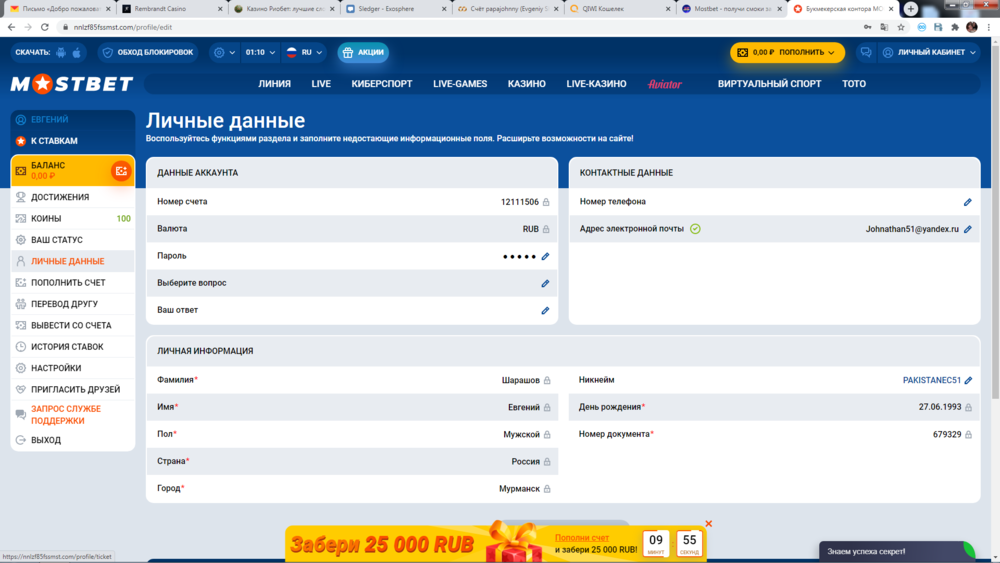The width and height of the screenshot is (1000, 563).
Task: Click lock icon beside account number
Action: coord(546,202)
